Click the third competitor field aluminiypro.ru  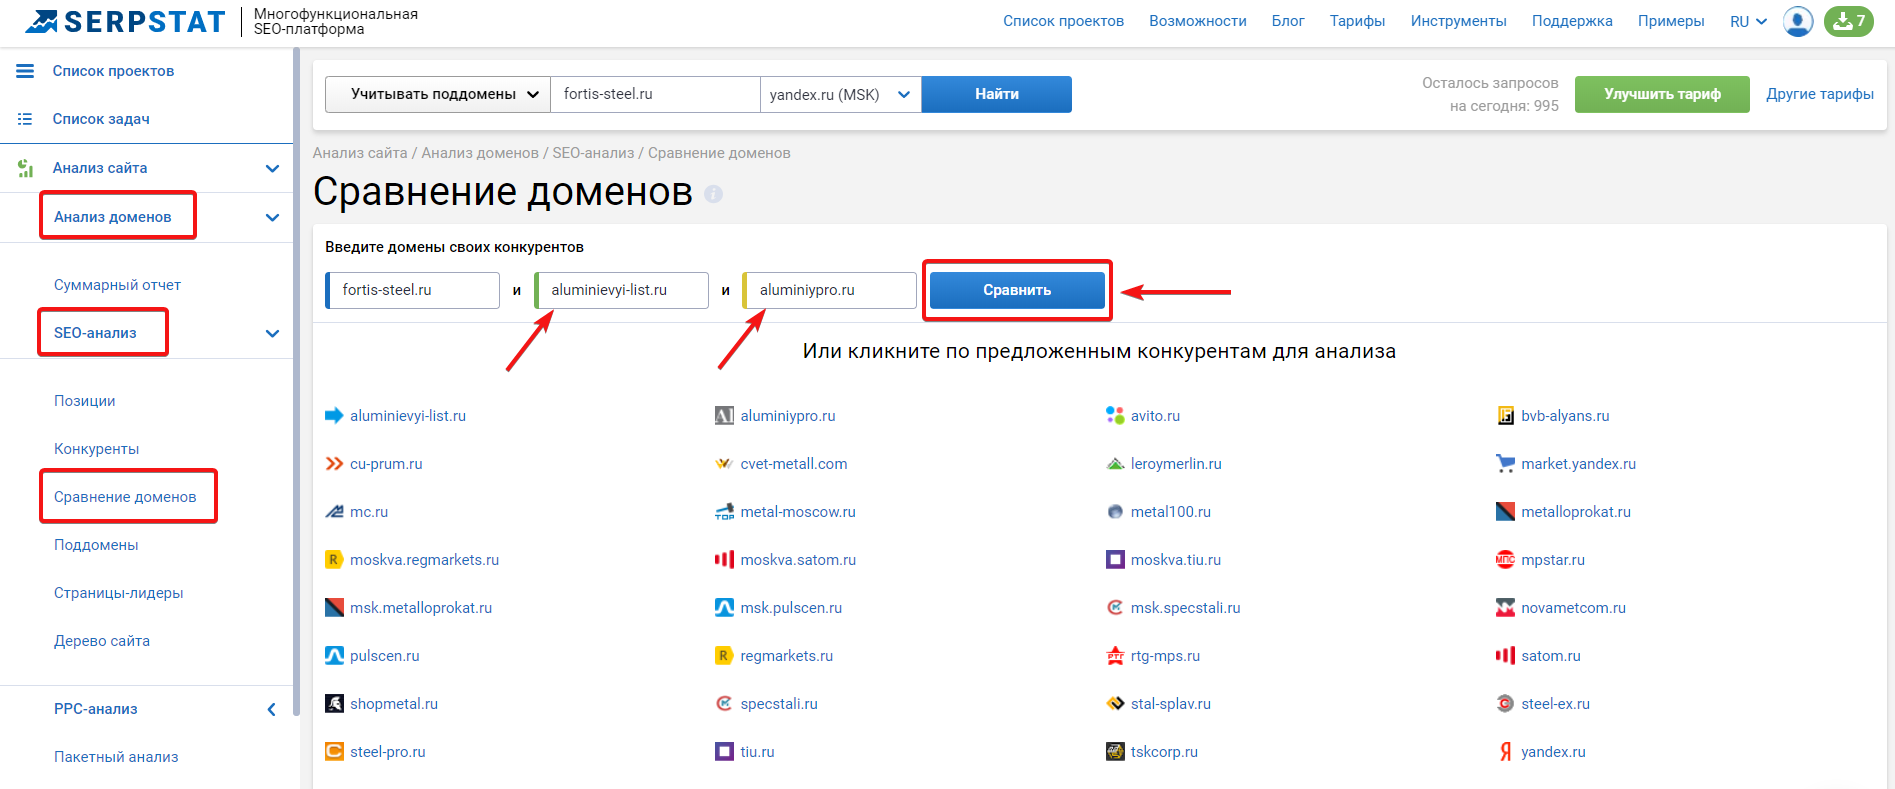point(830,290)
